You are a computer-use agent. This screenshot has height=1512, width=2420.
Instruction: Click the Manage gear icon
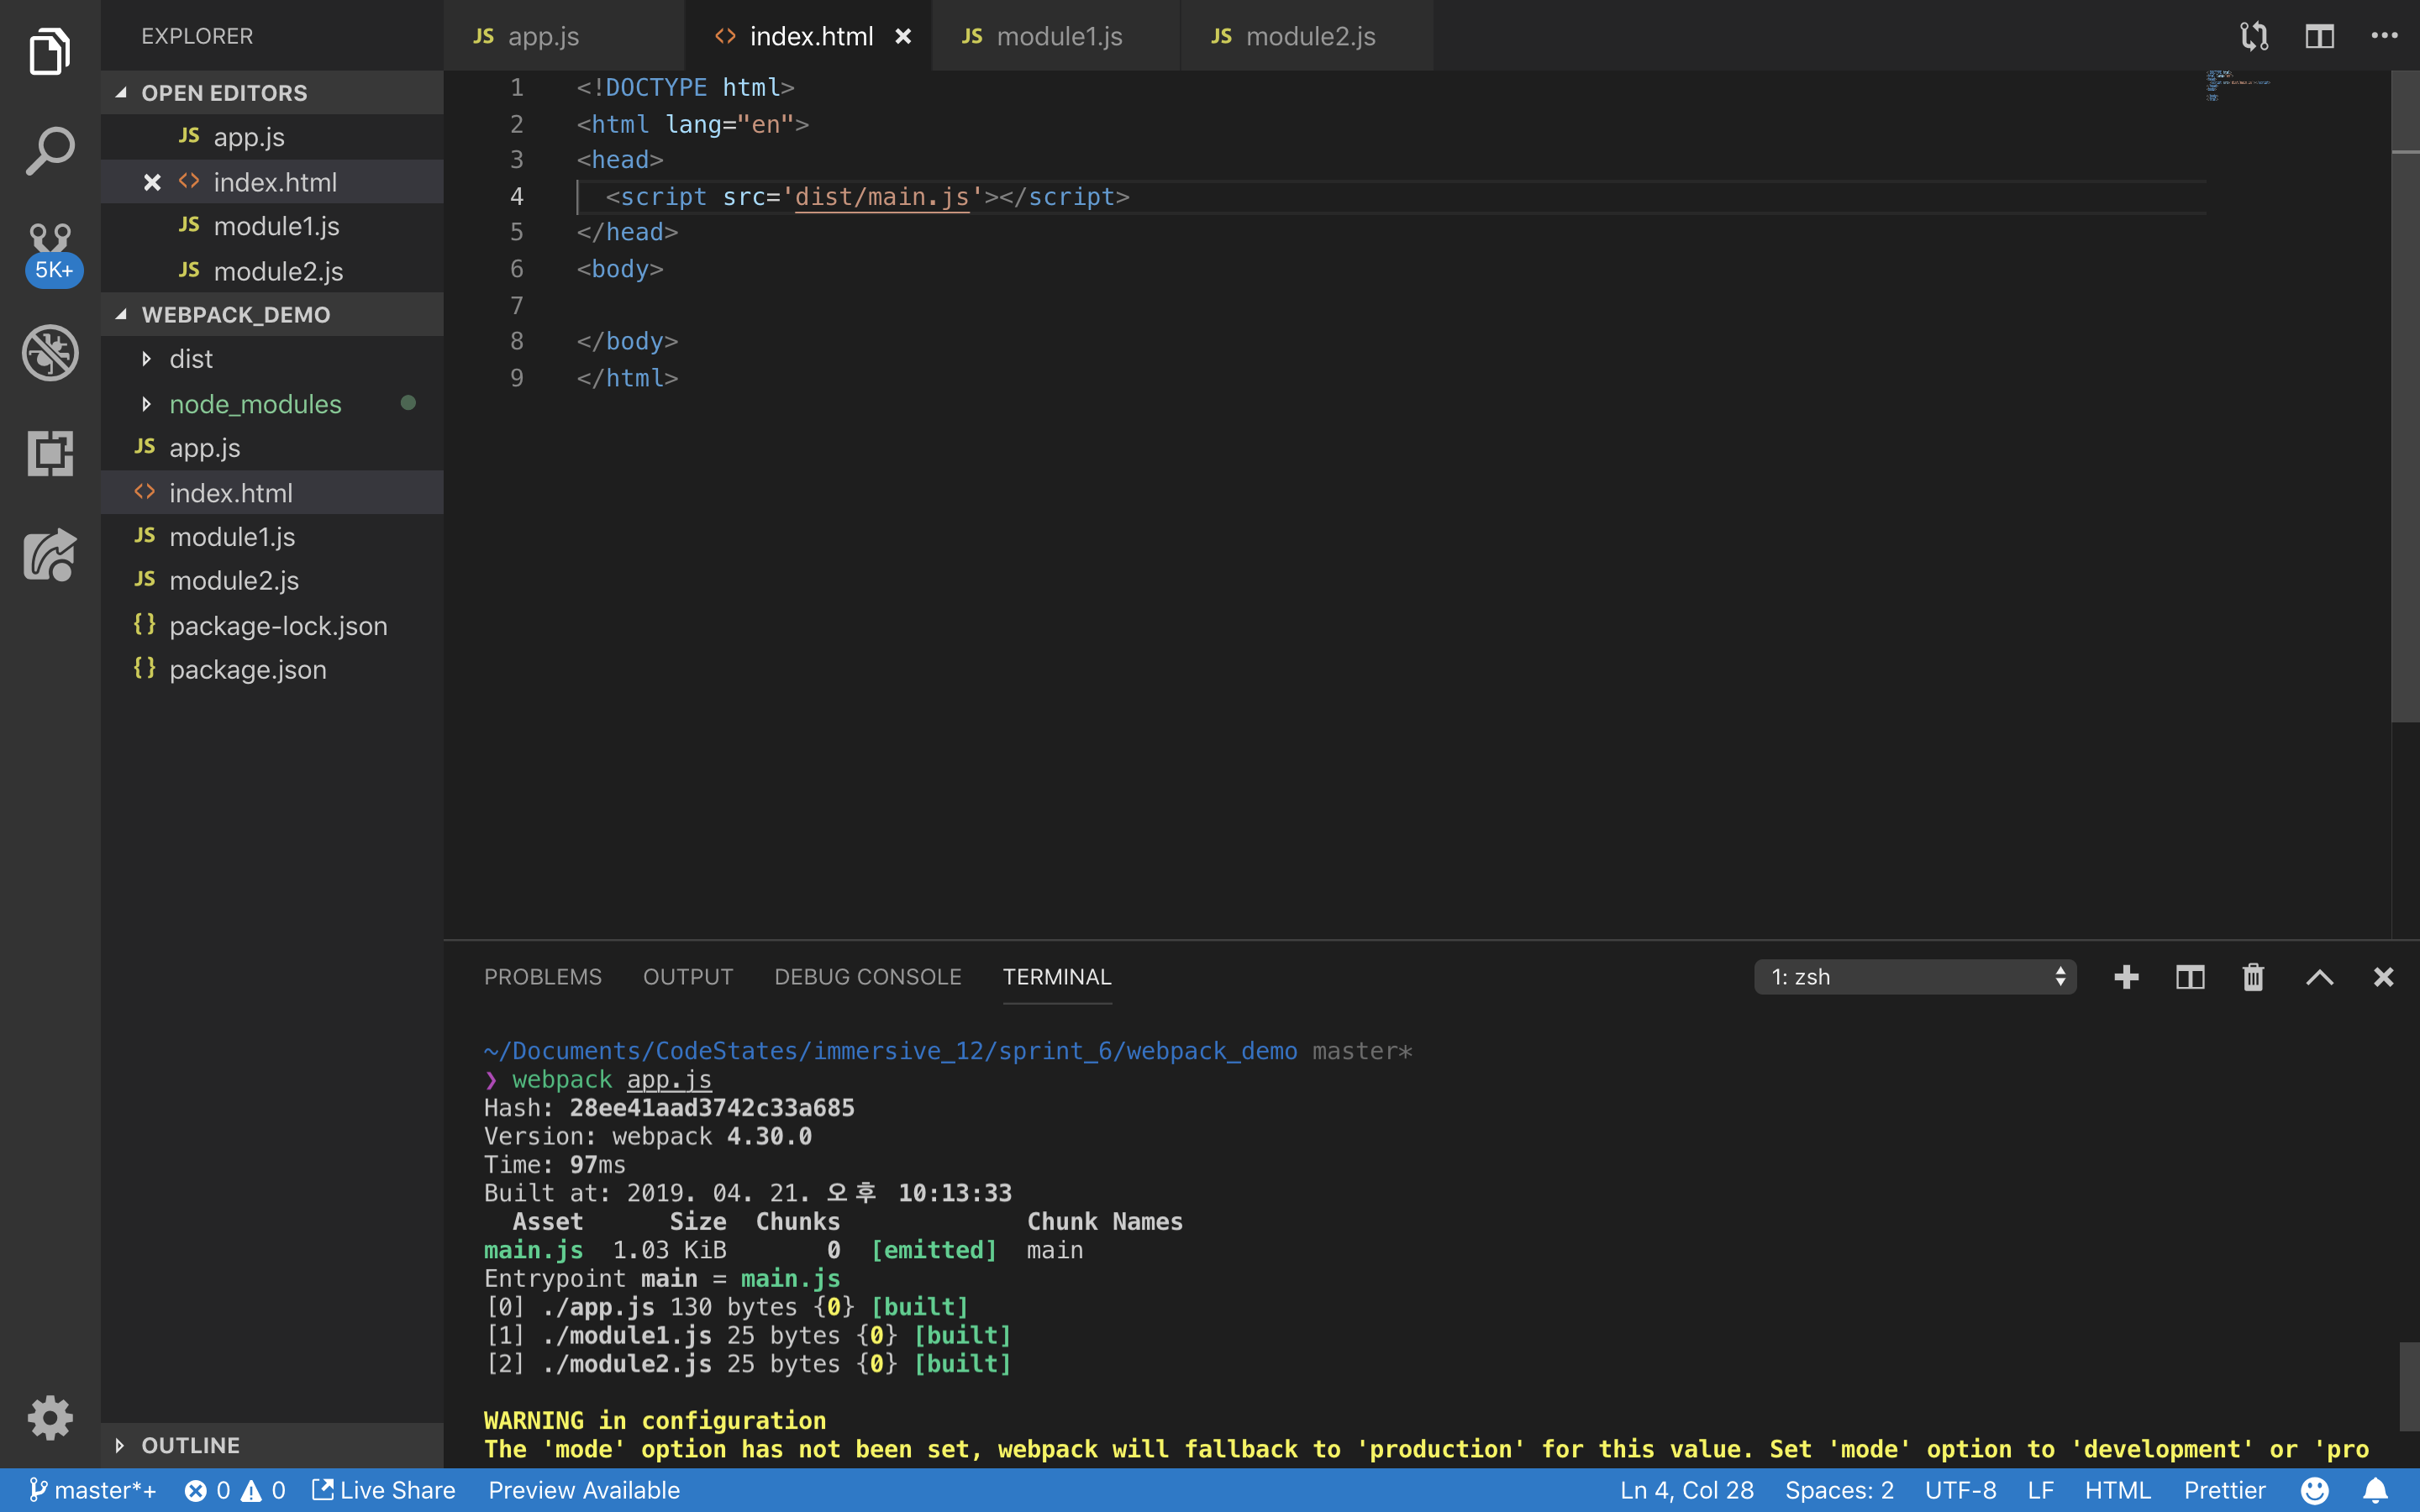tap(50, 1417)
